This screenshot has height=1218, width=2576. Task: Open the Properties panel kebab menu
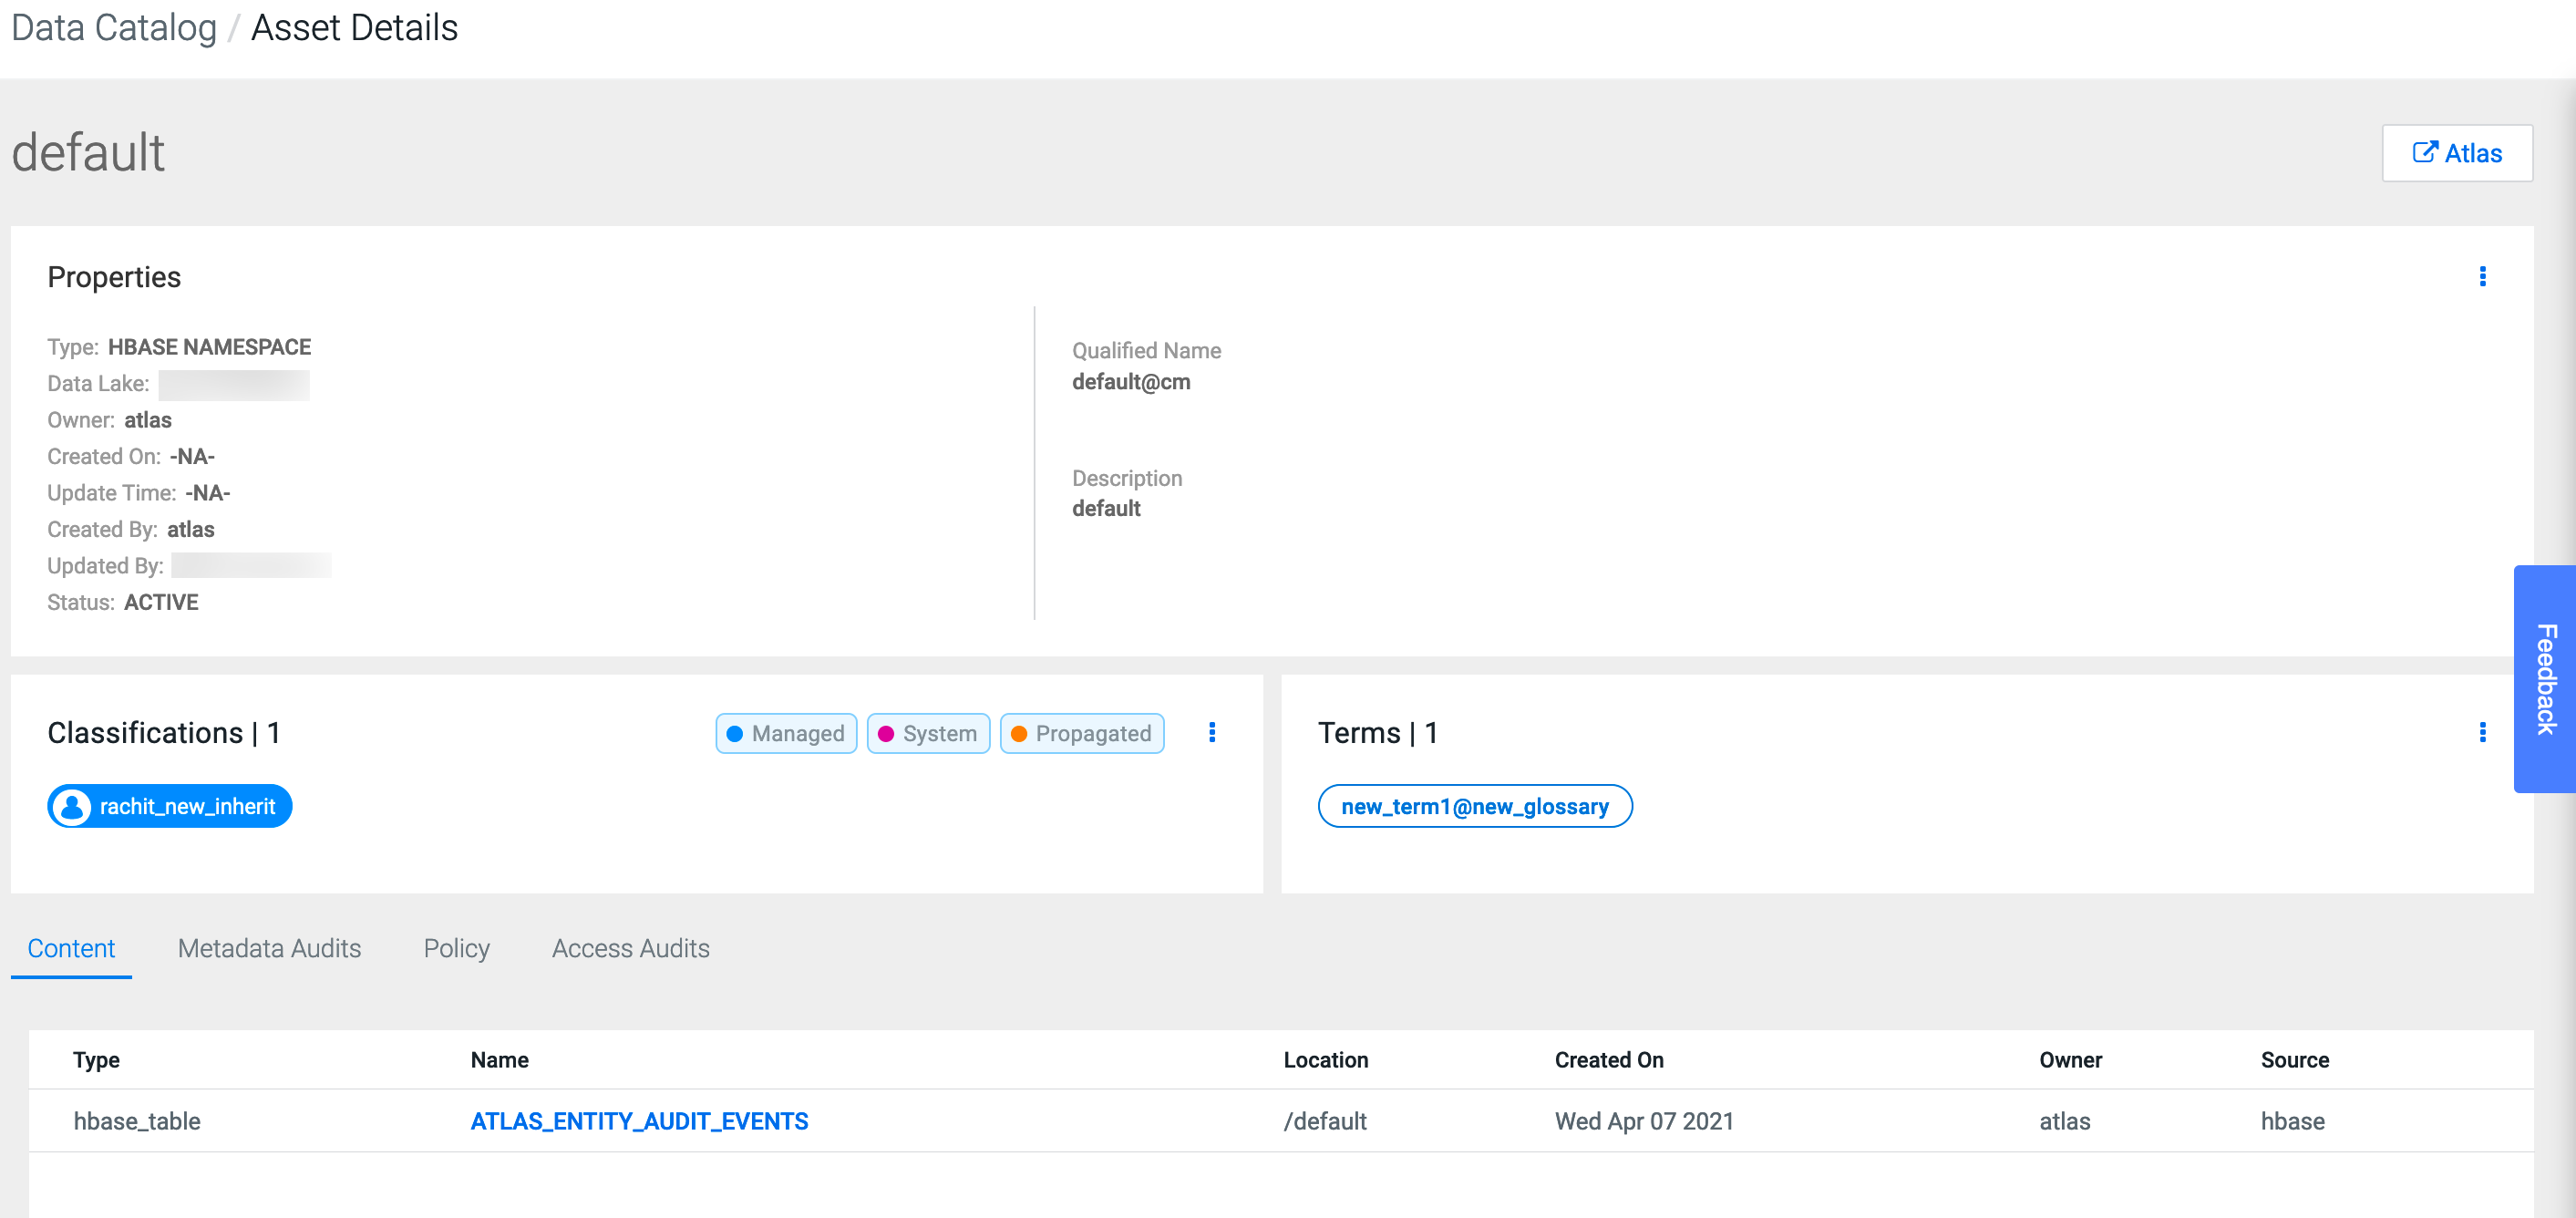pyautogui.click(x=2482, y=276)
